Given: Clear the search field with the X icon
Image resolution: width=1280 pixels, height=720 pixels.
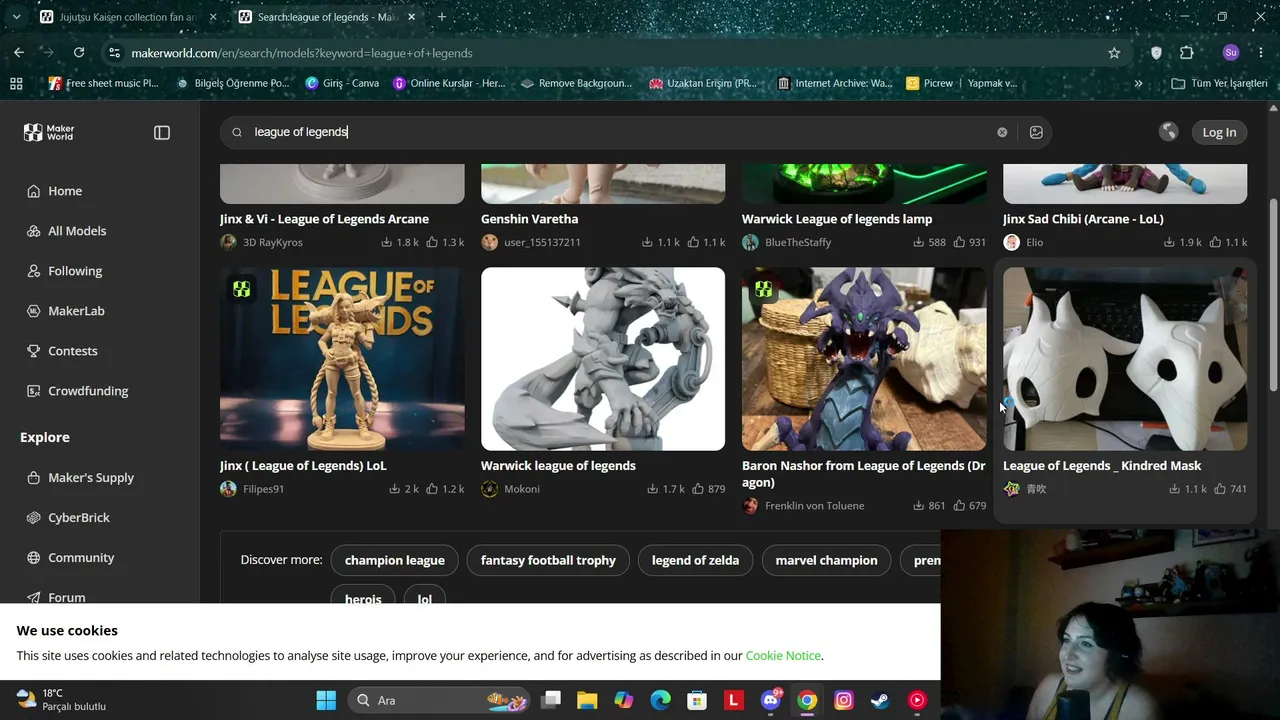Looking at the screenshot, I should (x=1002, y=132).
